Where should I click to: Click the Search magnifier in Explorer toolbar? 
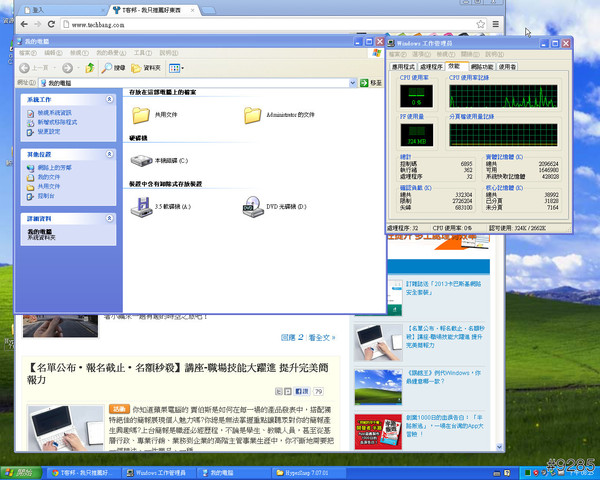tap(113, 67)
